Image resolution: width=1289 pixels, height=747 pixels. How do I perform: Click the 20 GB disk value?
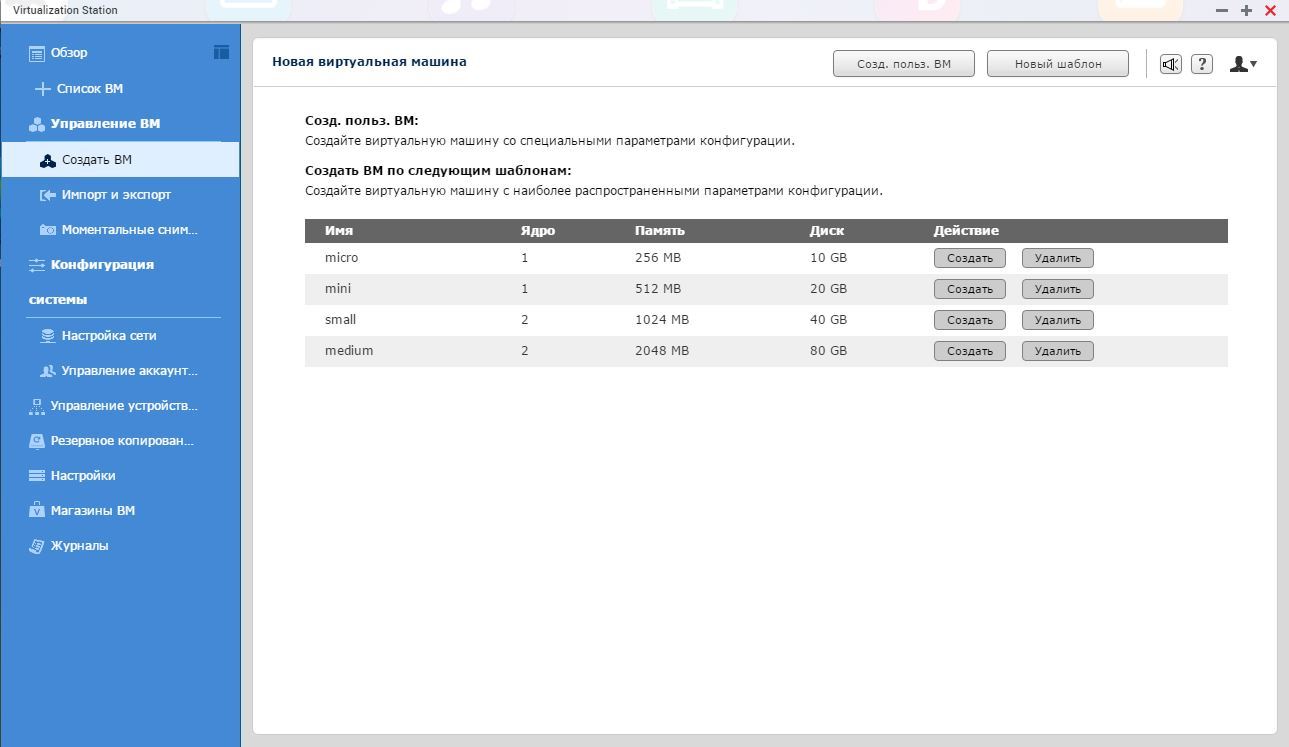[x=828, y=289]
